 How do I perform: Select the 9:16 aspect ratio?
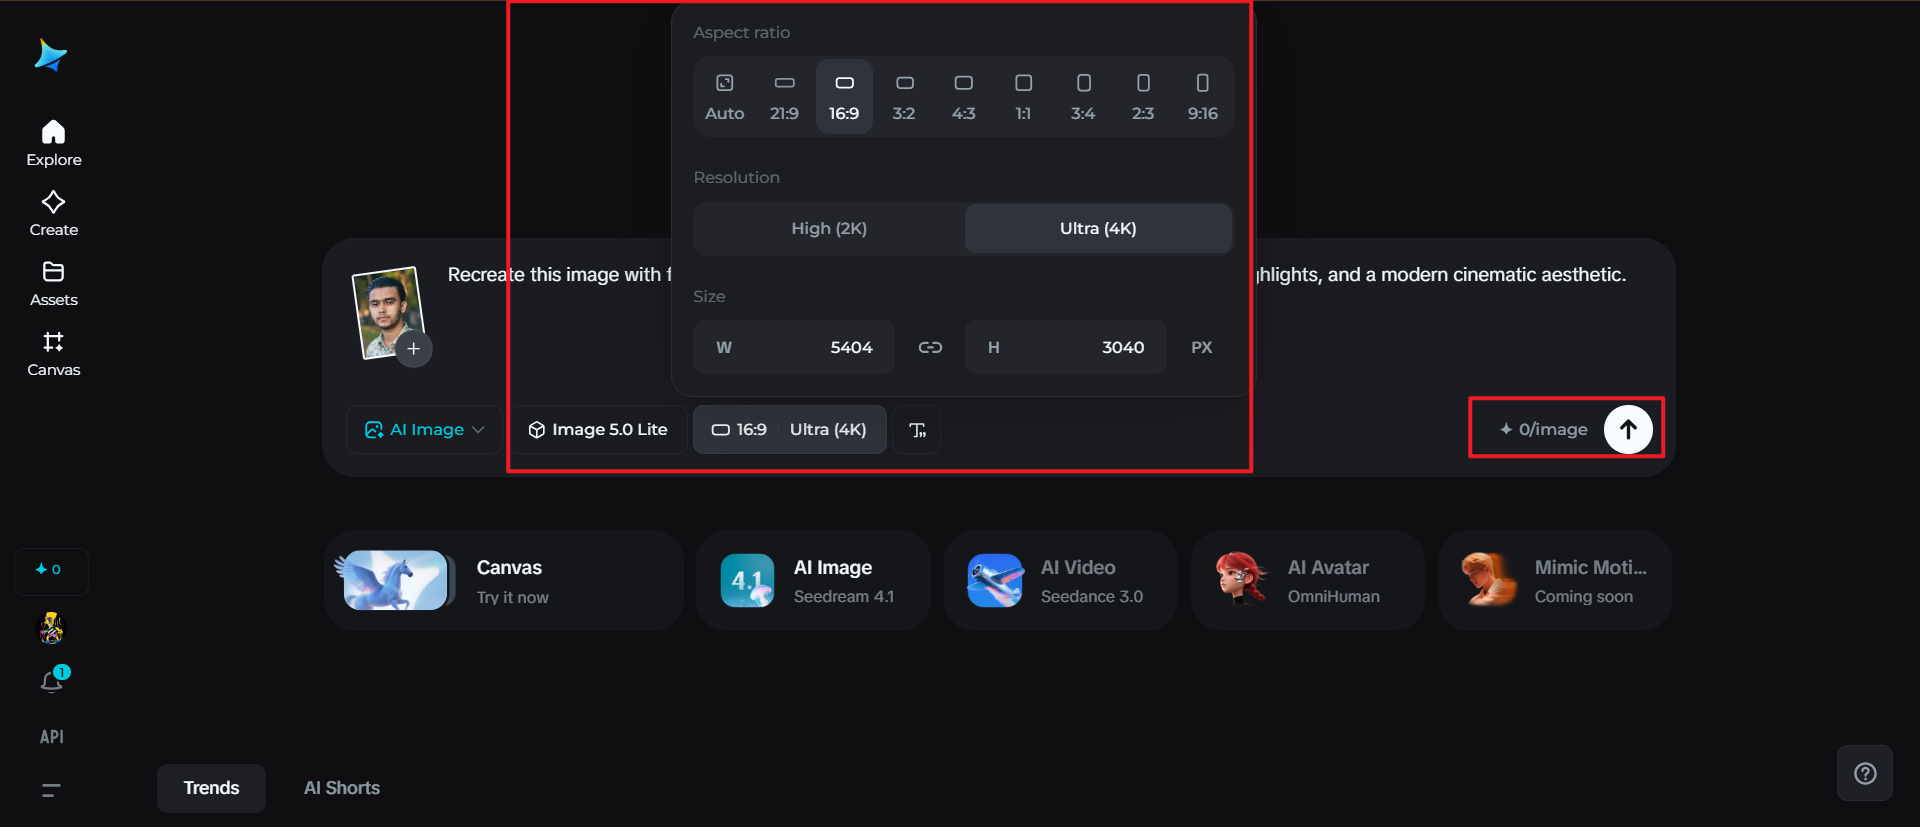coord(1203,96)
